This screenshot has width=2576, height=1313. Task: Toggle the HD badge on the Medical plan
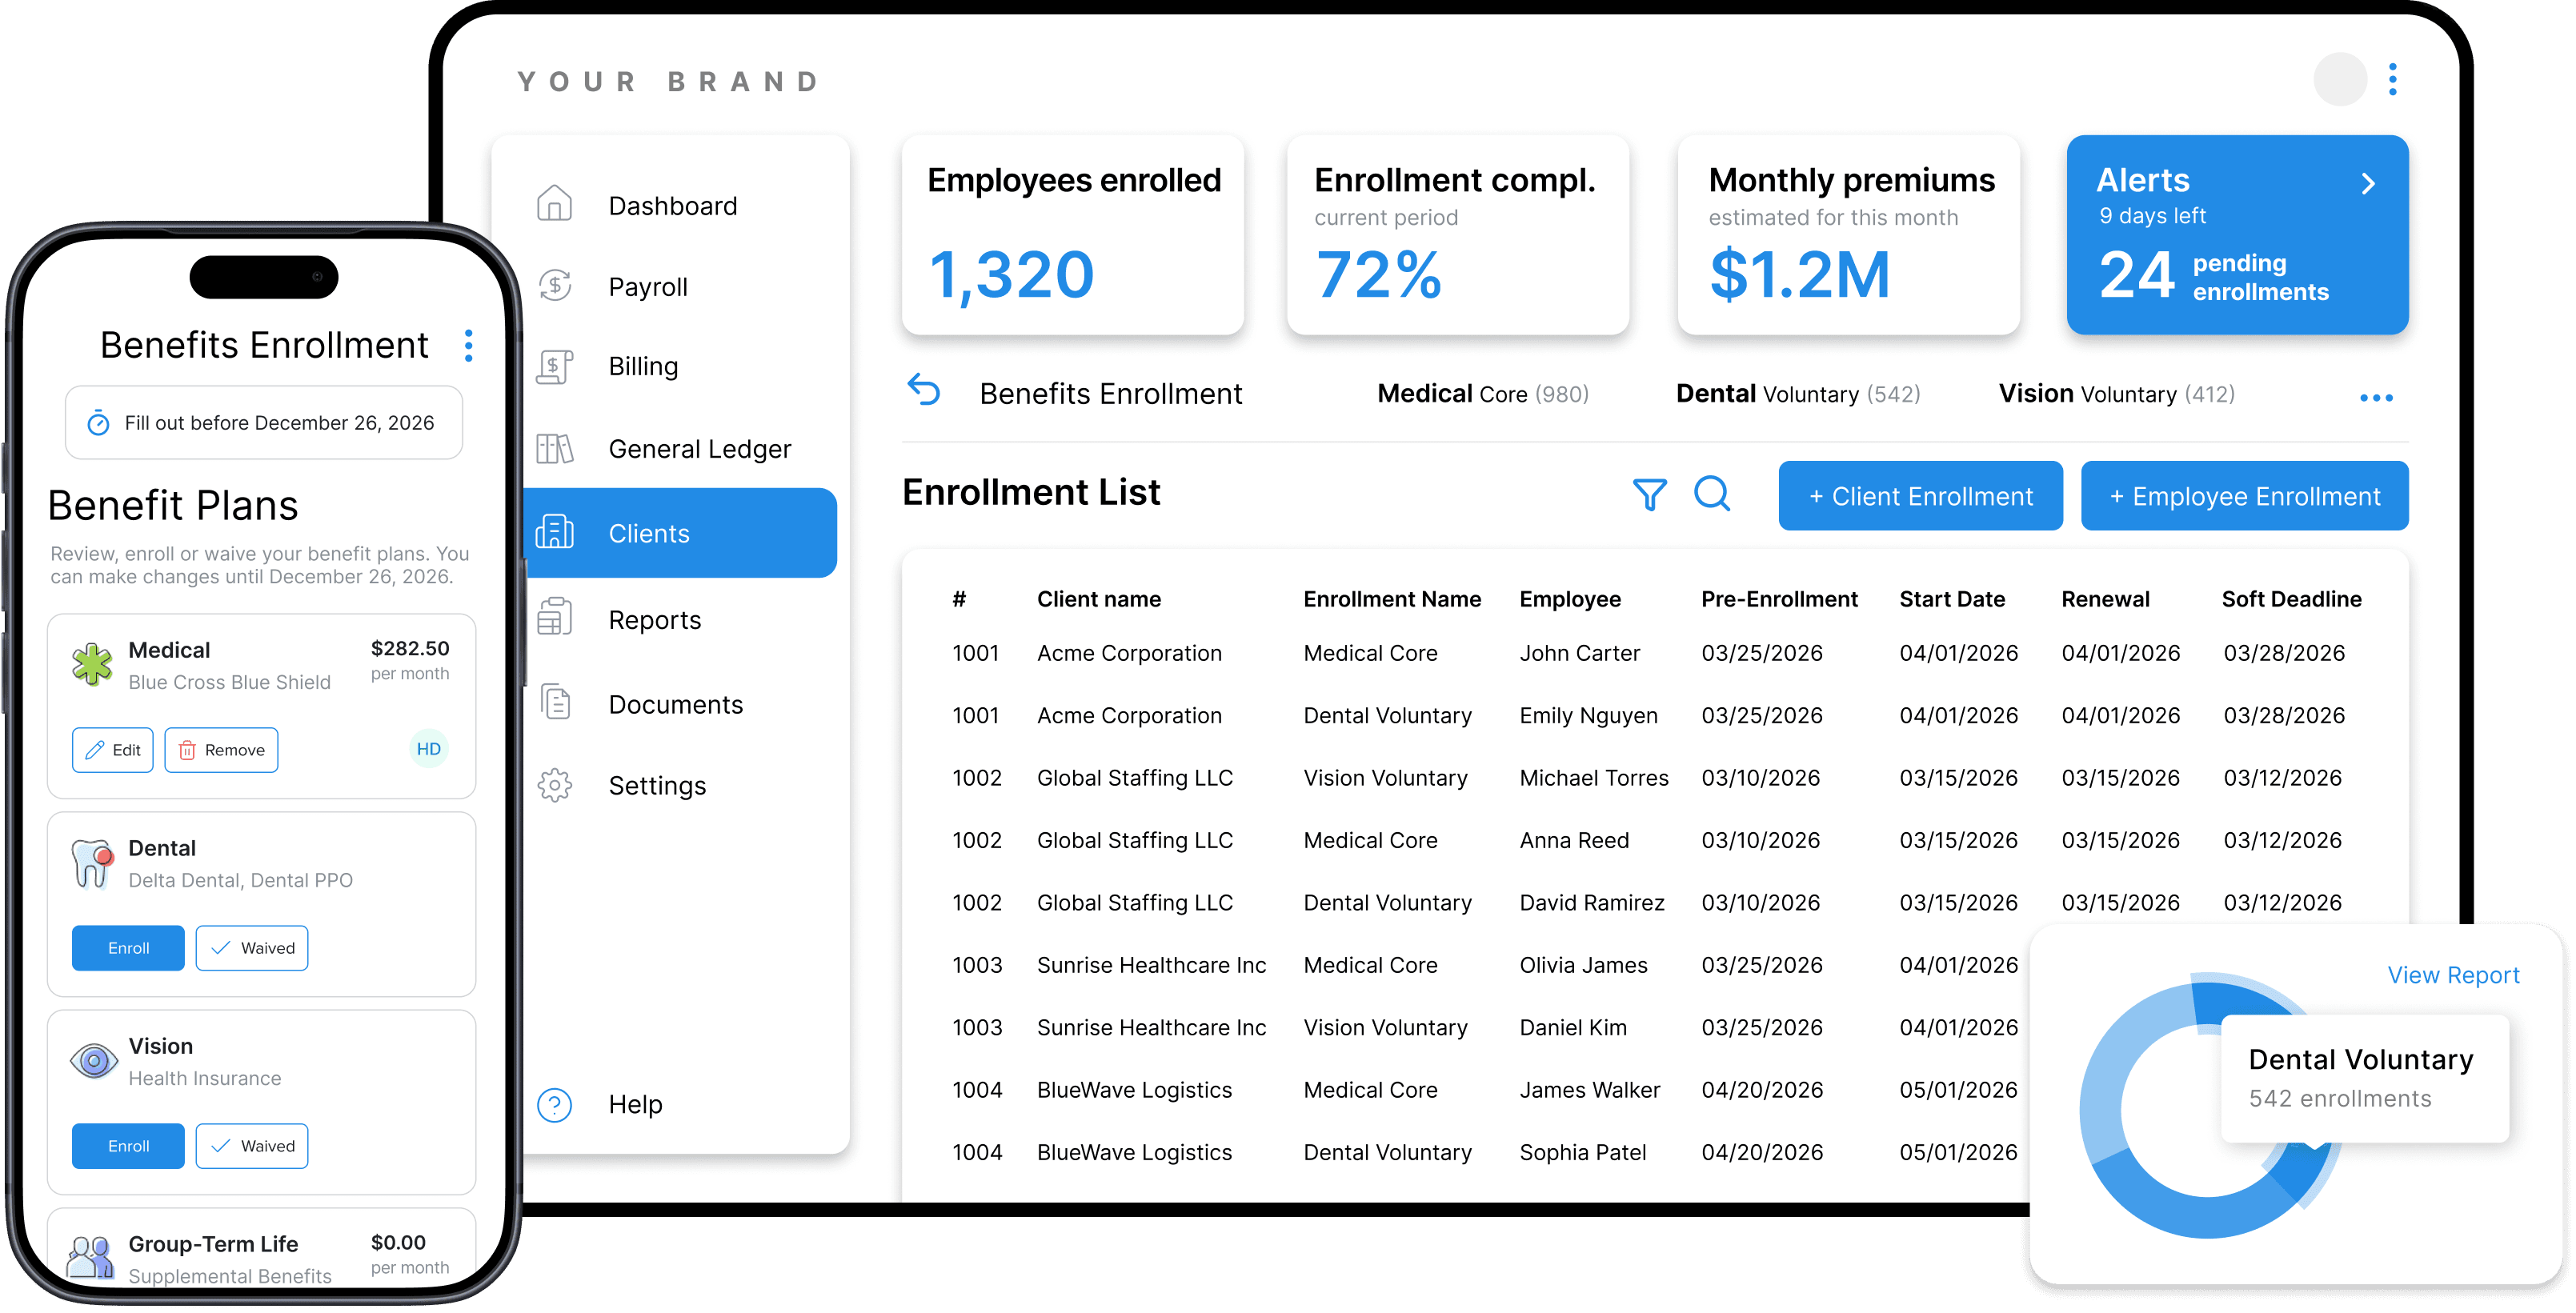428,748
